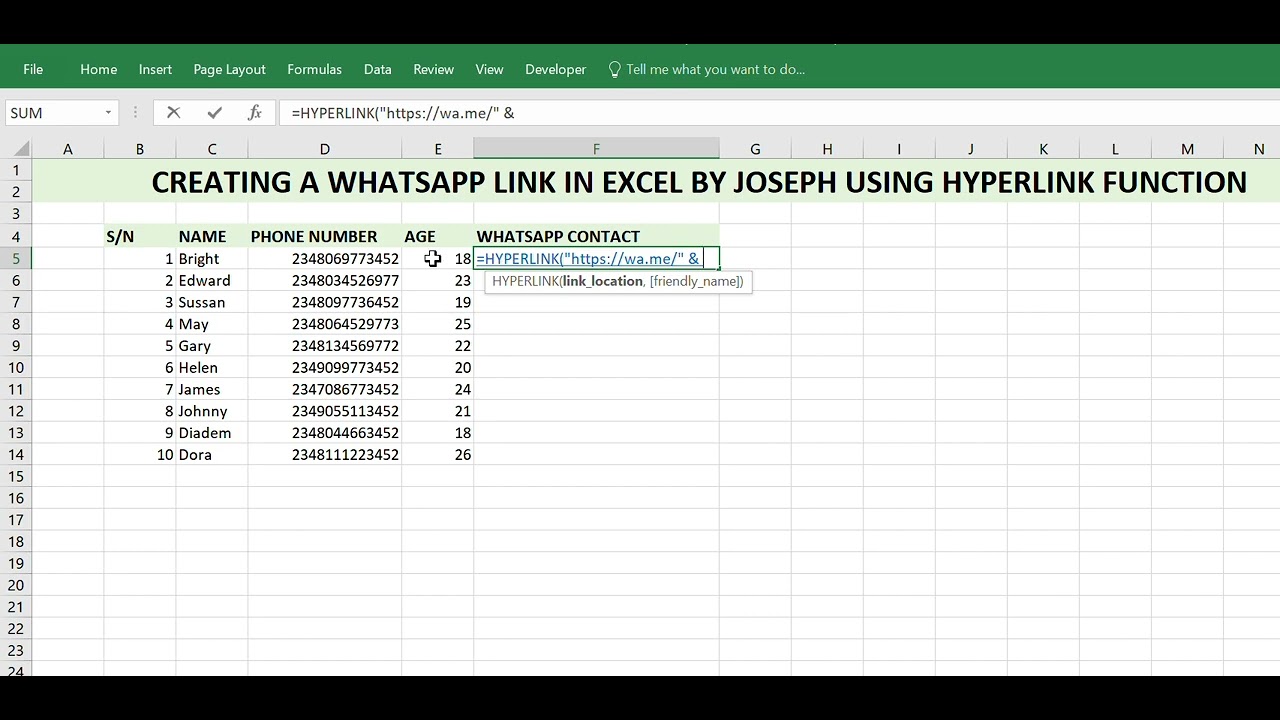Click link_location in the HYPERLINK tooltip

point(602,281)
